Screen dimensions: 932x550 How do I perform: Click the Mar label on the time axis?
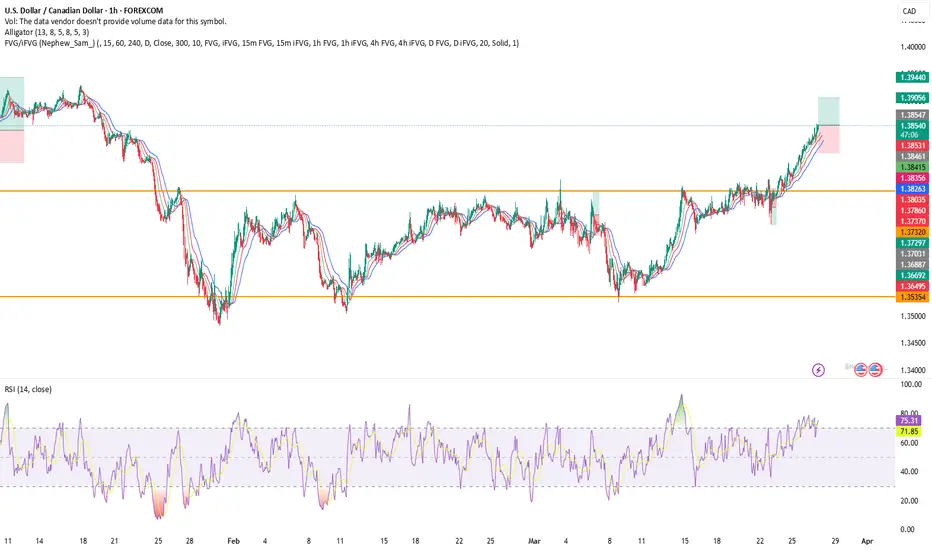(x=534, y=541)
